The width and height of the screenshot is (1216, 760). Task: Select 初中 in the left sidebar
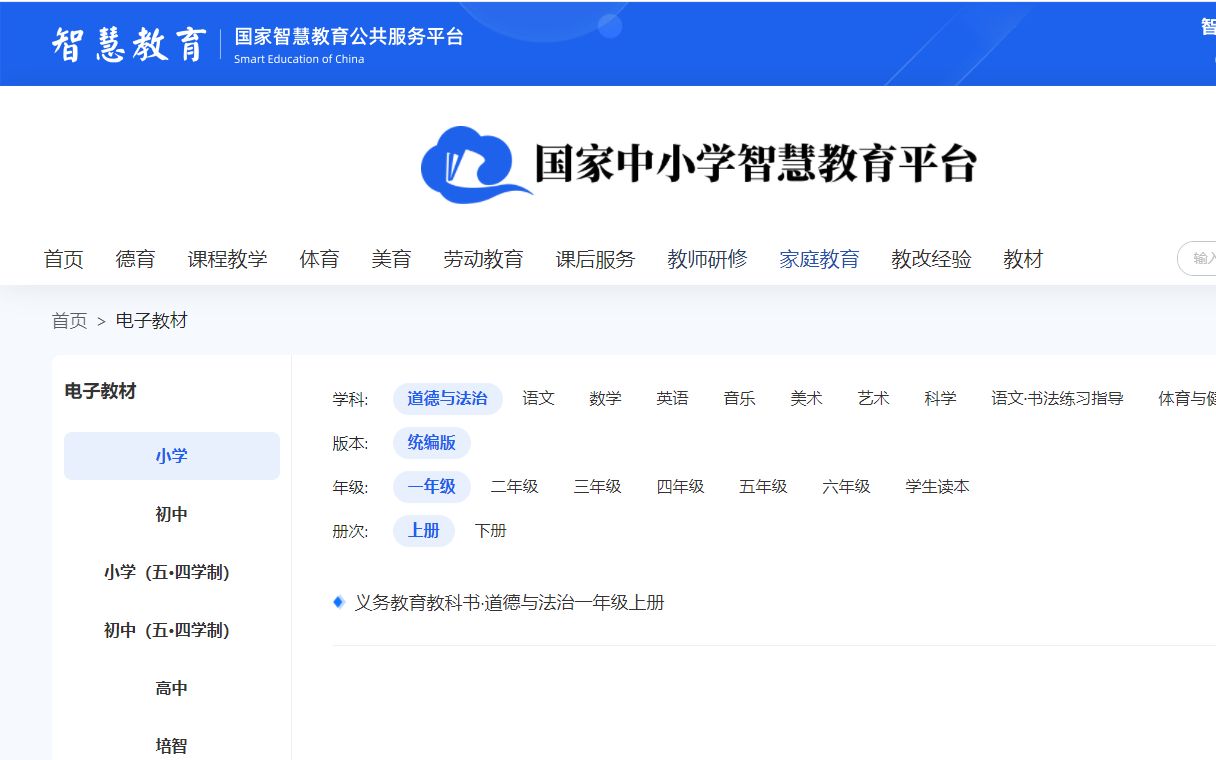[171, 514]
